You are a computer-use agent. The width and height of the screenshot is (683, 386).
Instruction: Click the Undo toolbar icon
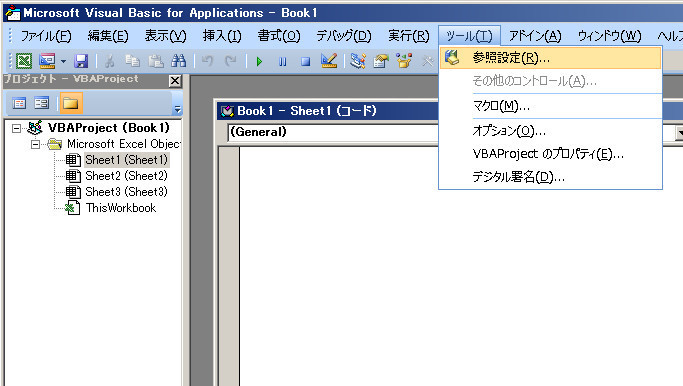click(207, 61)
